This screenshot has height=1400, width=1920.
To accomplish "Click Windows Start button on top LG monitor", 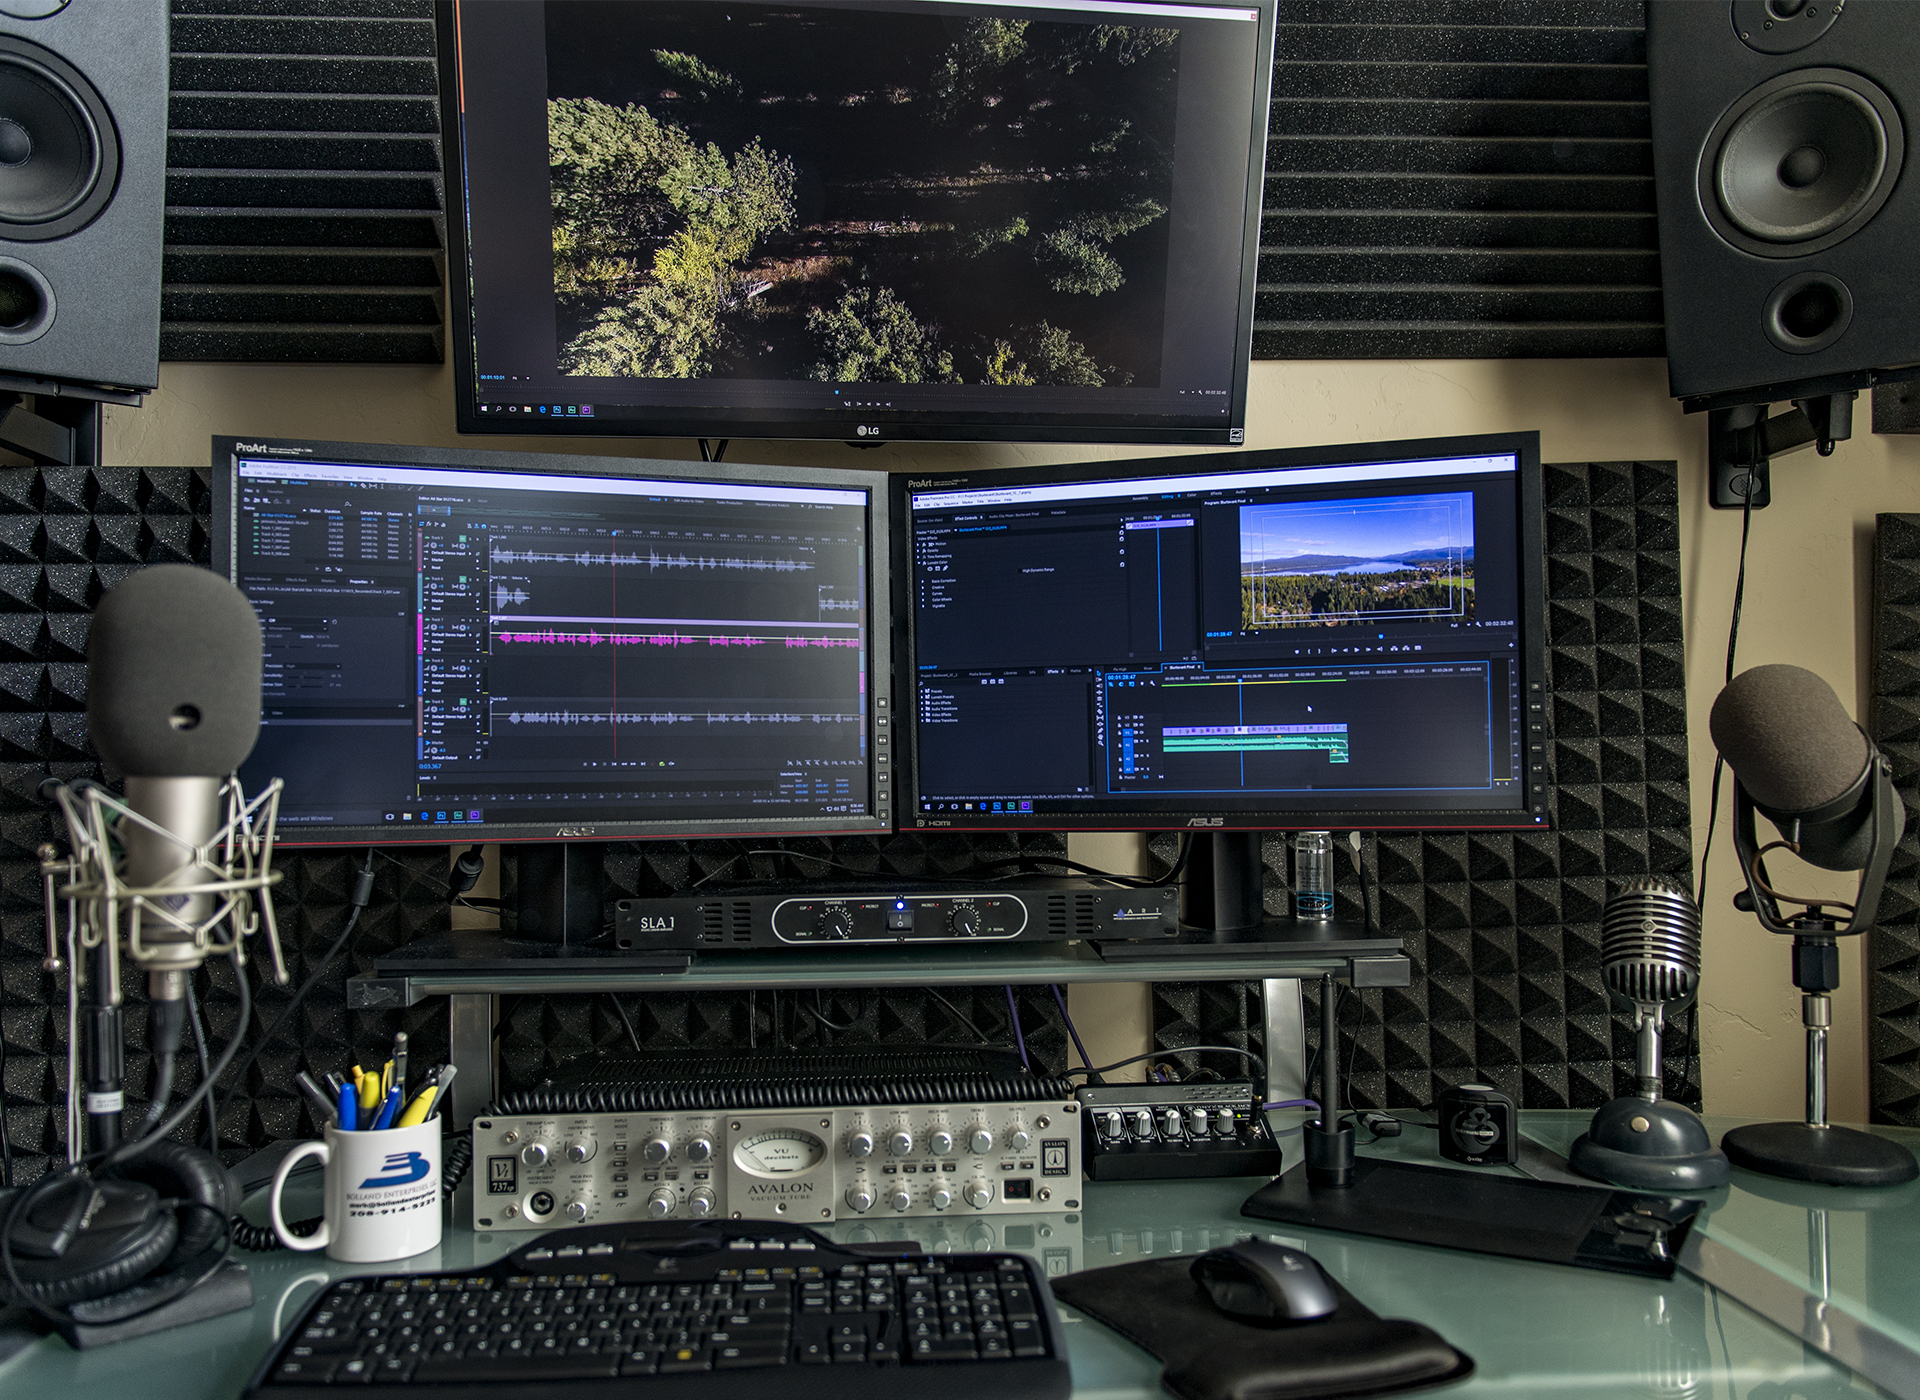I will [x=486, y=409].
